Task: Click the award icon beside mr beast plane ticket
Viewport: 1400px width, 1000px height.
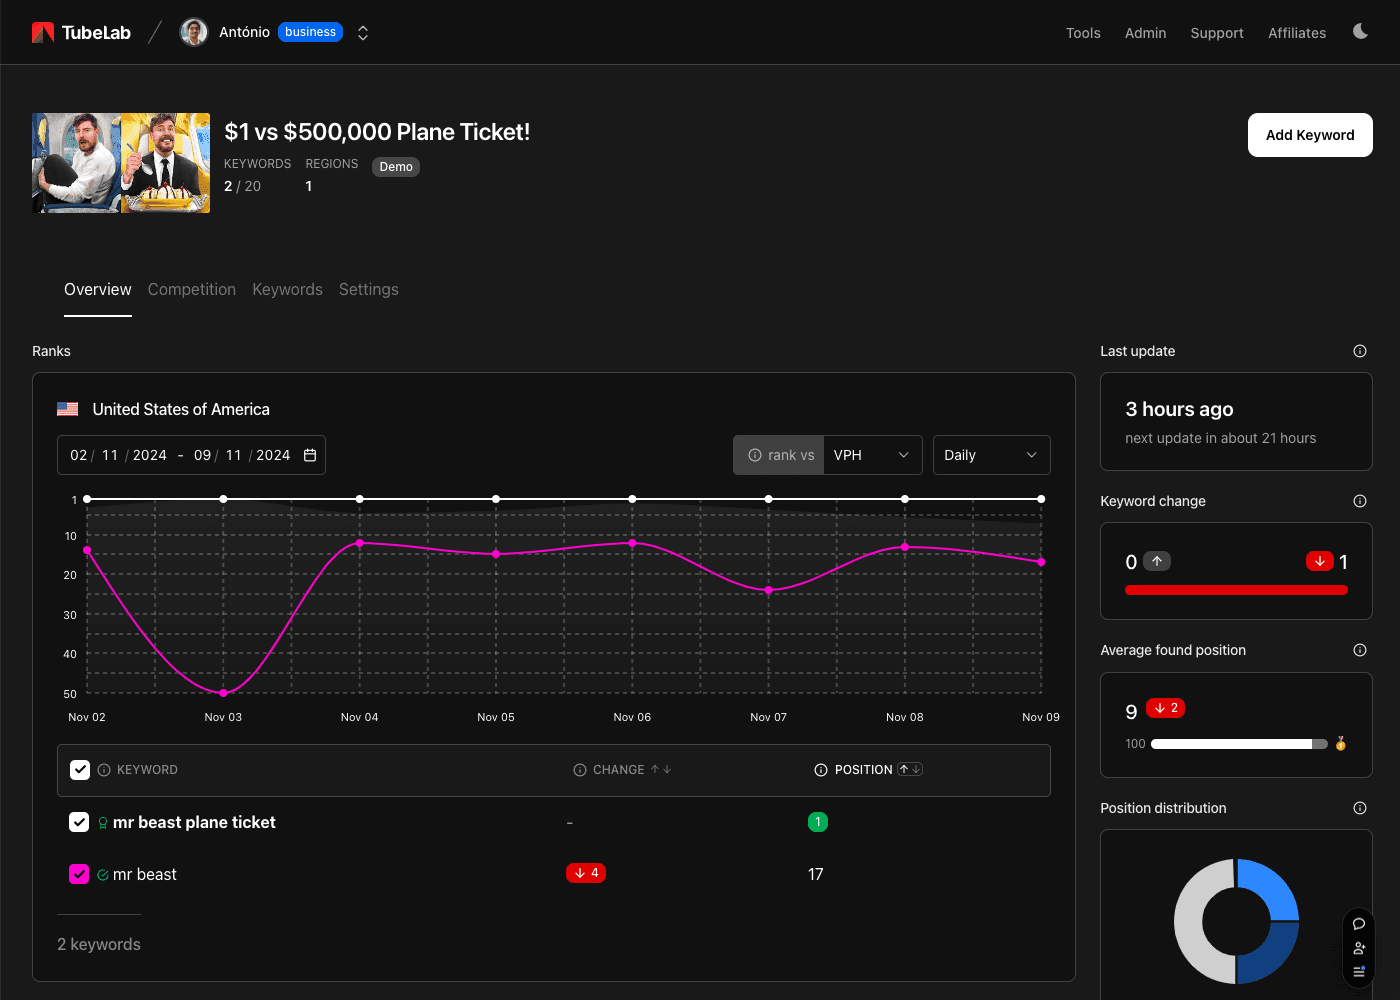Action: pyautogui.click(x=103, y=823)
